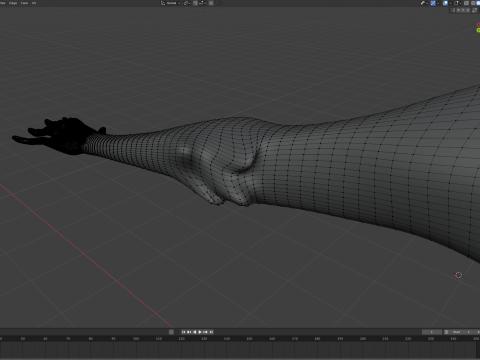Viewport: 480px width, 360px height.
Task: Toggle auto merge vertices
Action: [474, 10]
